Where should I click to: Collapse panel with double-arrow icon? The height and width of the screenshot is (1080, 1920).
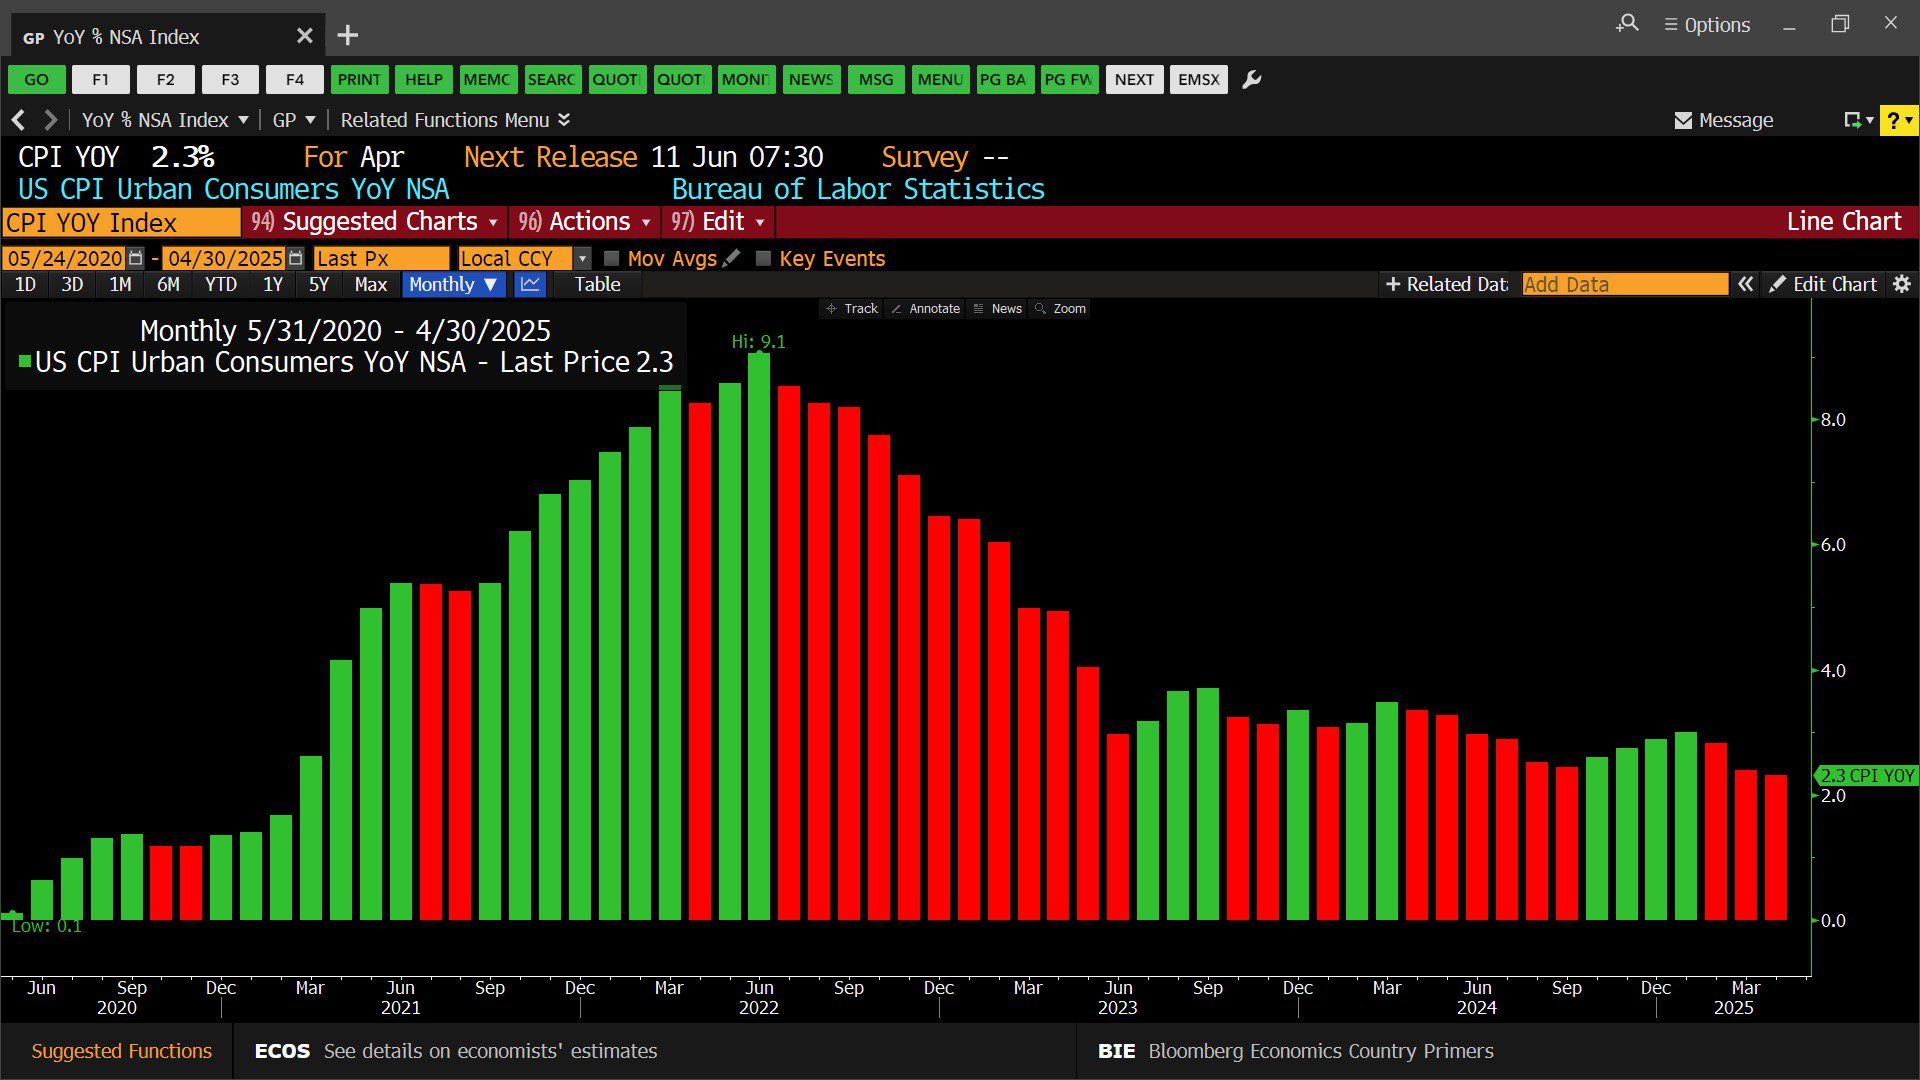coord(1745,285)
